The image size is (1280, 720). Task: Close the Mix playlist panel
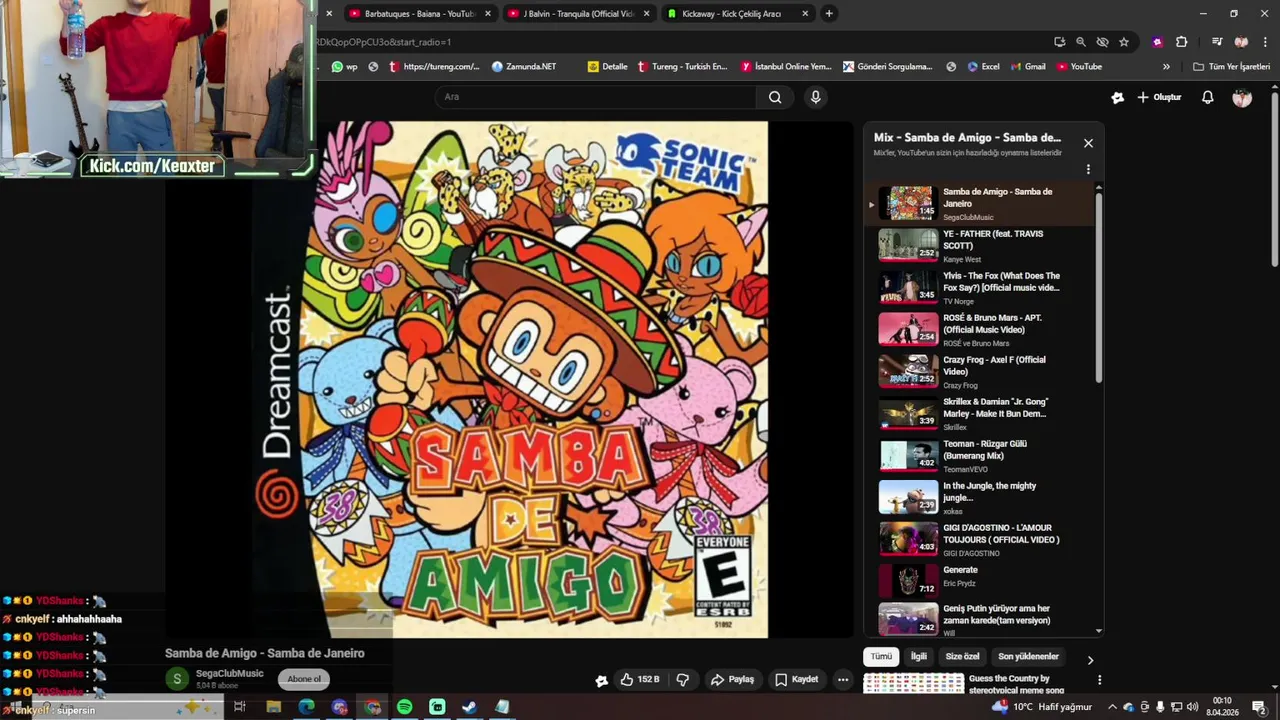[x=1088, y=143]
